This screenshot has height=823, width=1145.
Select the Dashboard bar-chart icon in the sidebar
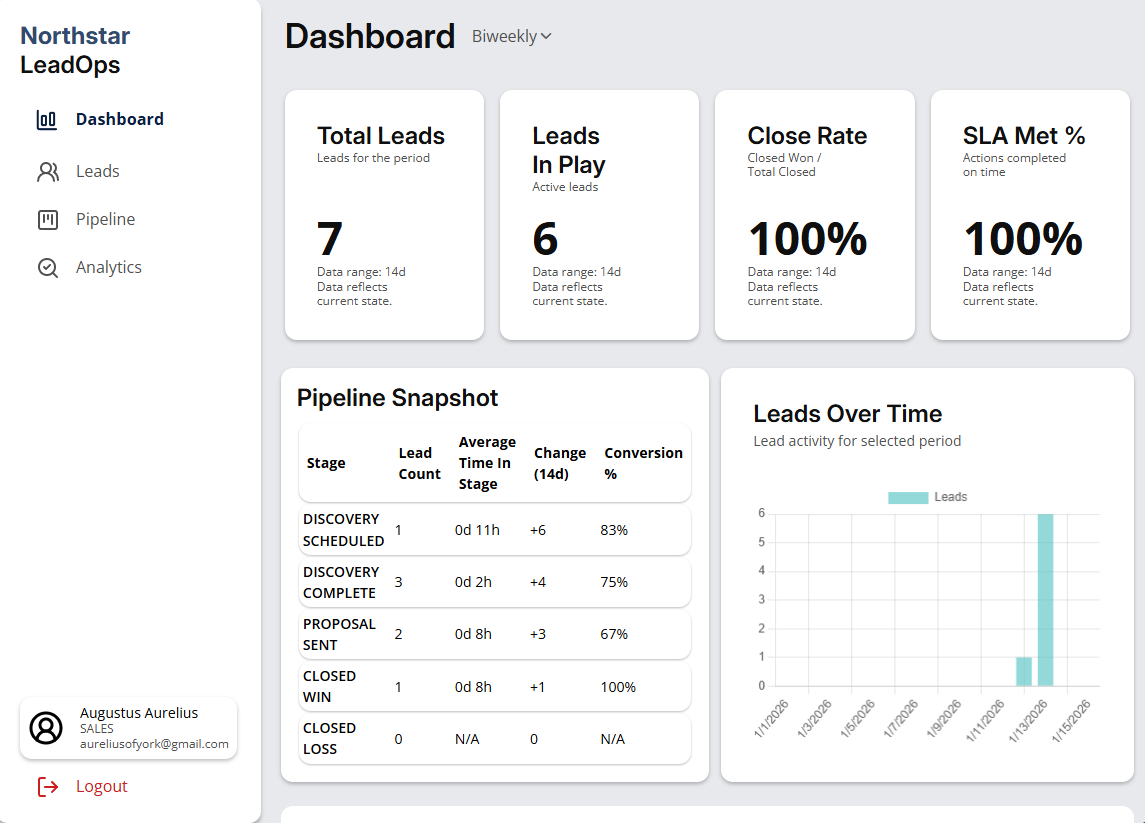tap(45, 118)
